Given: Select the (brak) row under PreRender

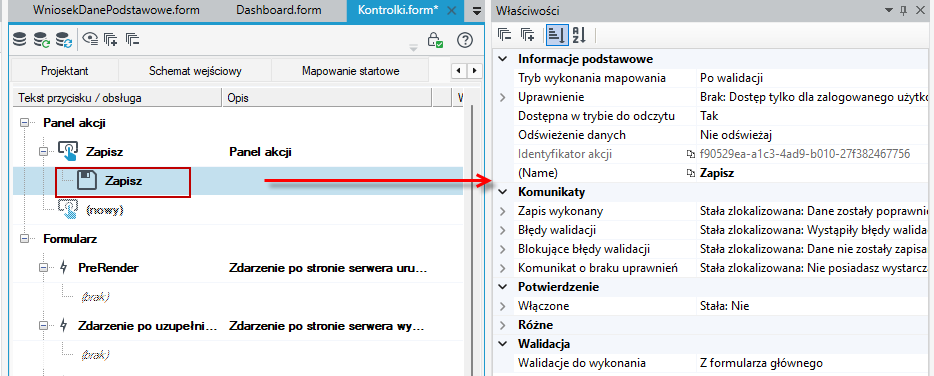Looking at the screenshot, I should [238, 297].
